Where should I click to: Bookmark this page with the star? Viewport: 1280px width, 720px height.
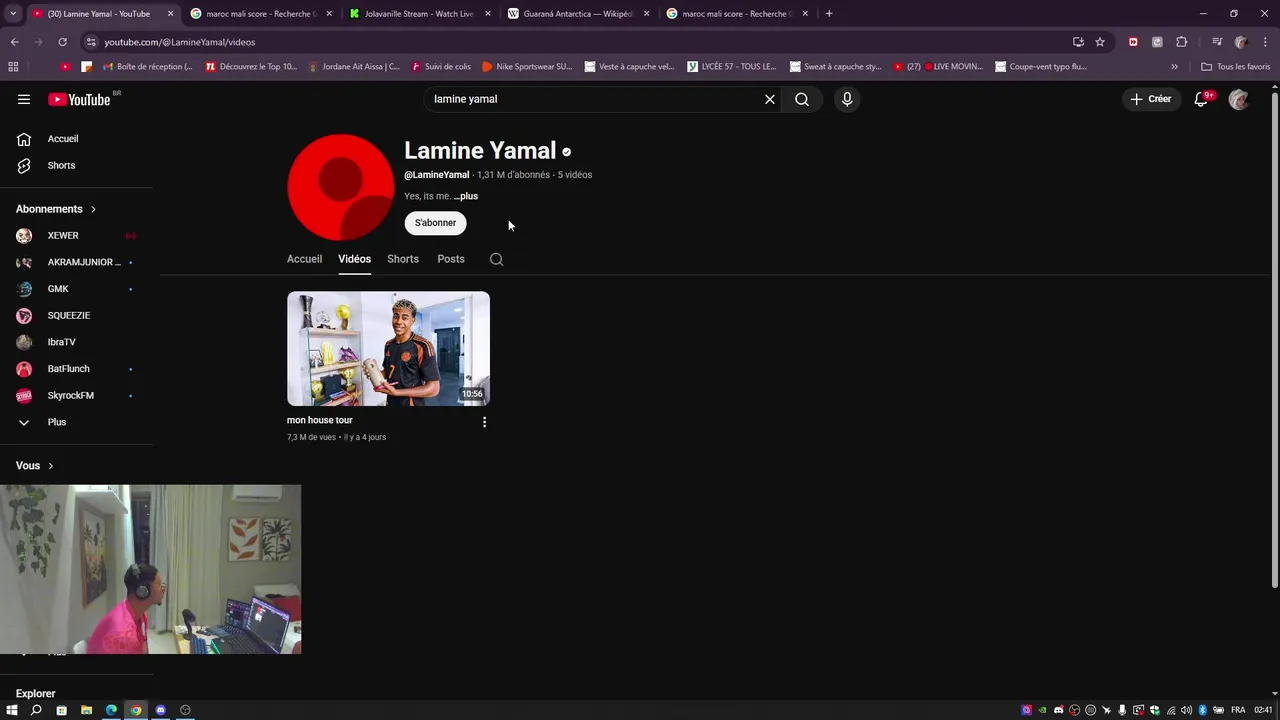pyautogui.click(x=1100, y=42)
